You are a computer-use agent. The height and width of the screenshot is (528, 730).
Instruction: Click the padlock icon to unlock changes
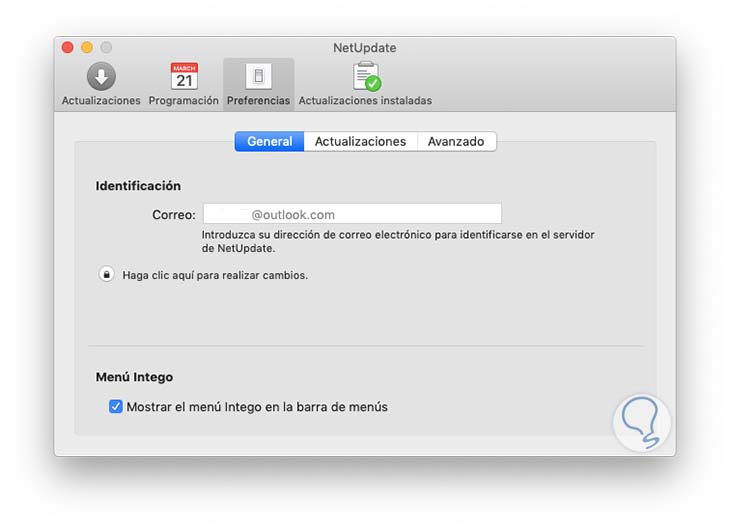(x=107, y=274)
